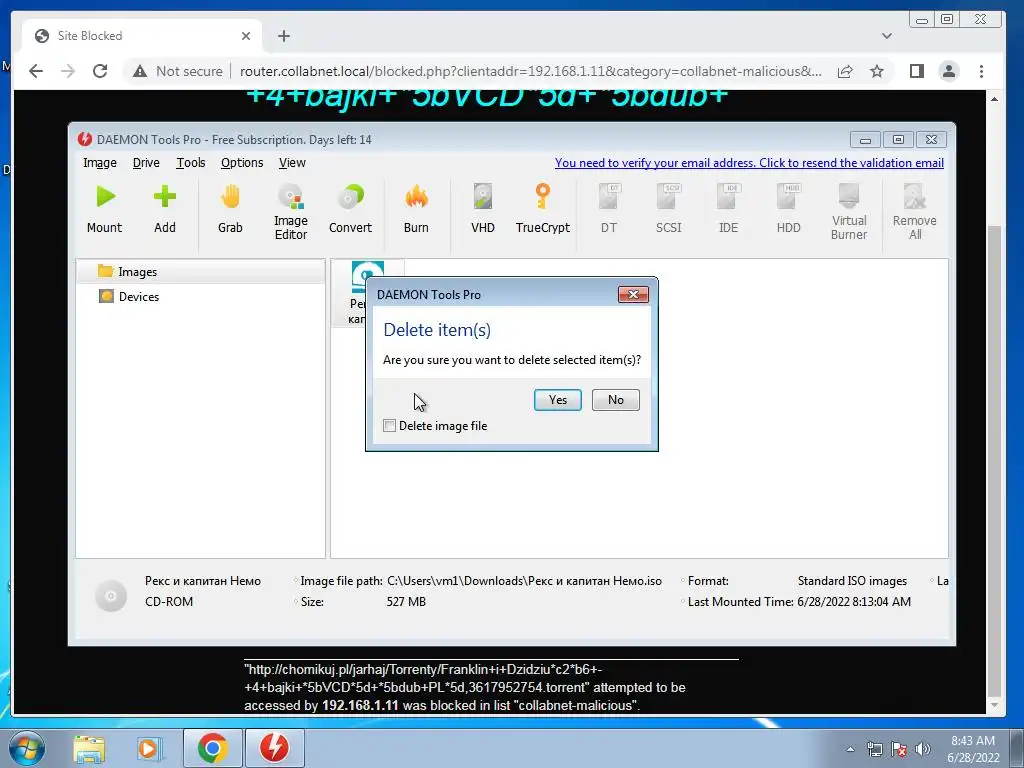1024x768 pixels.
Task: Select the Site Blocked browser tab
Action: (x=142, y=36)
